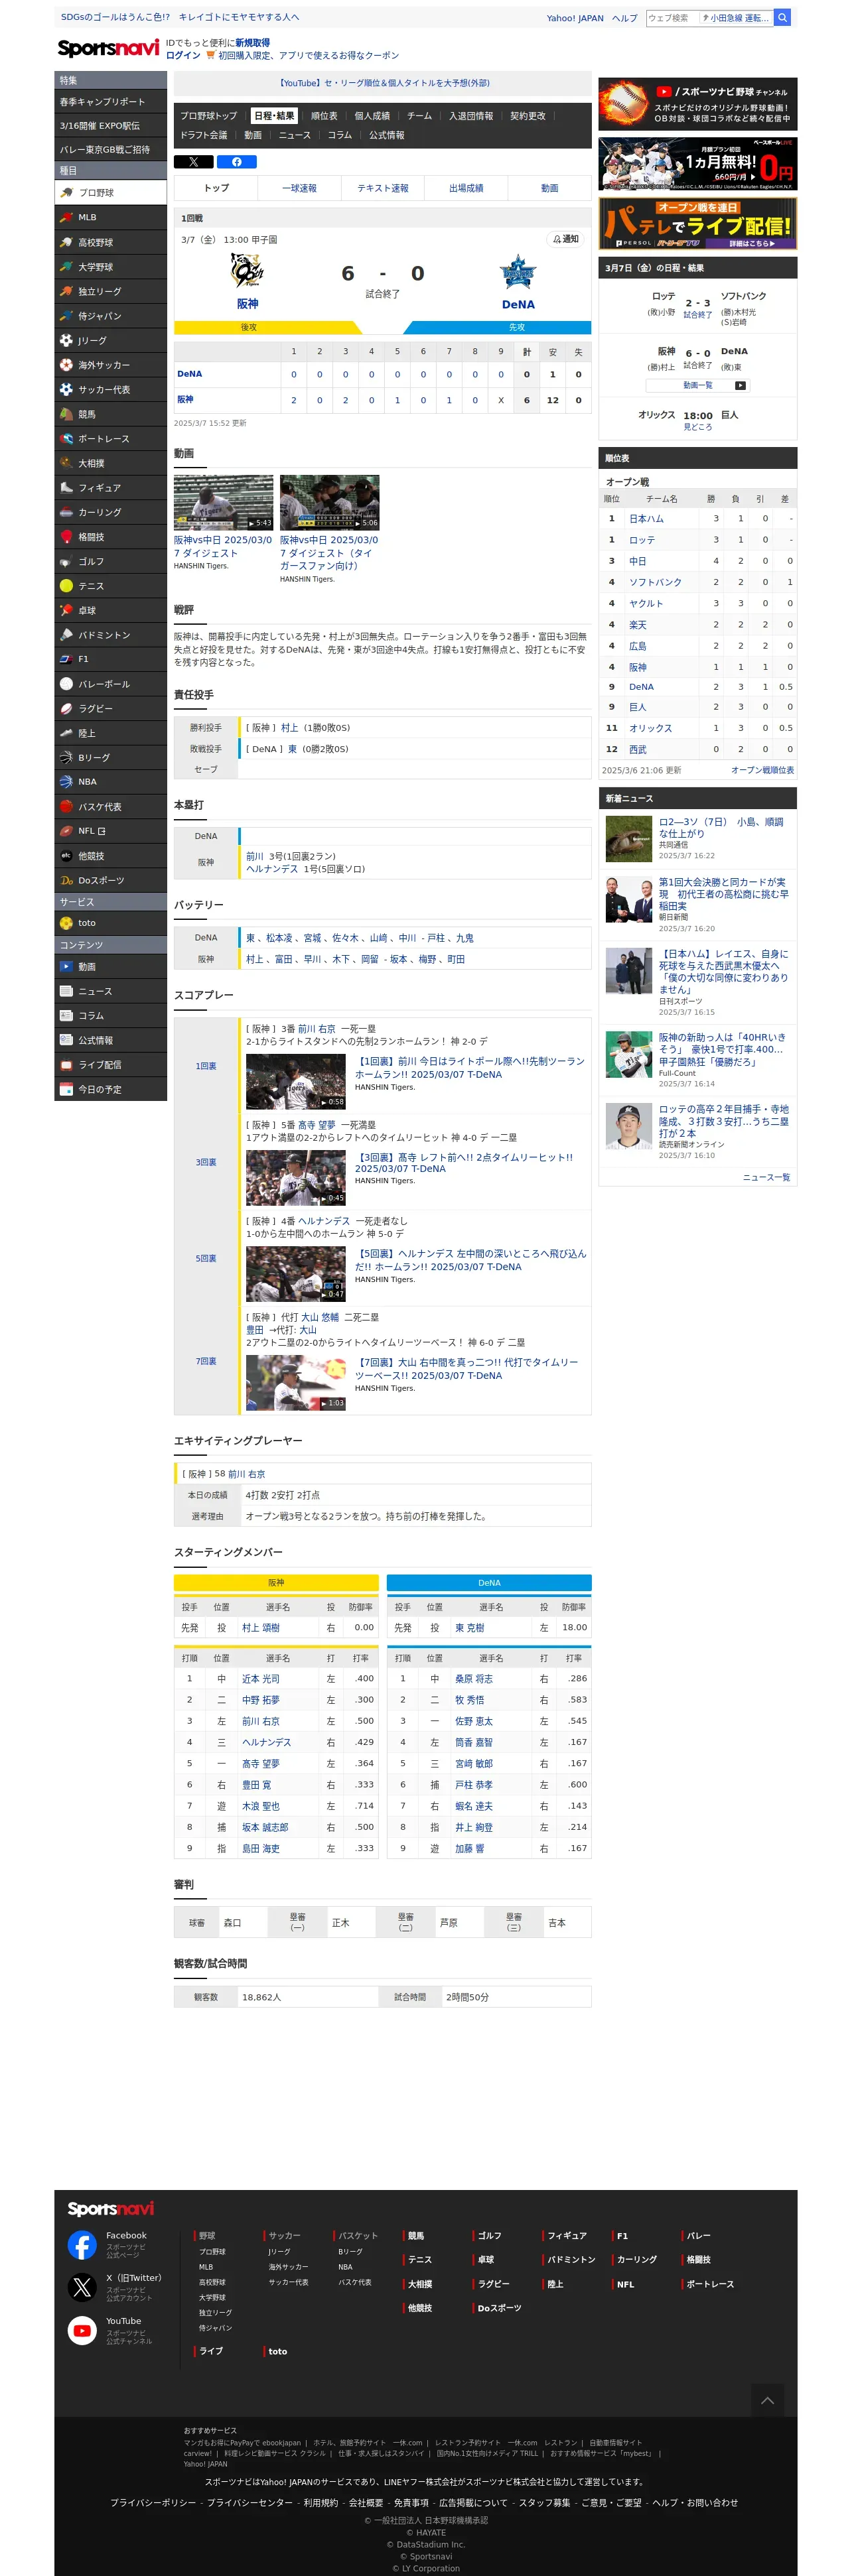Click the Sportsnavi logo in the header

(x=108, y=48)
